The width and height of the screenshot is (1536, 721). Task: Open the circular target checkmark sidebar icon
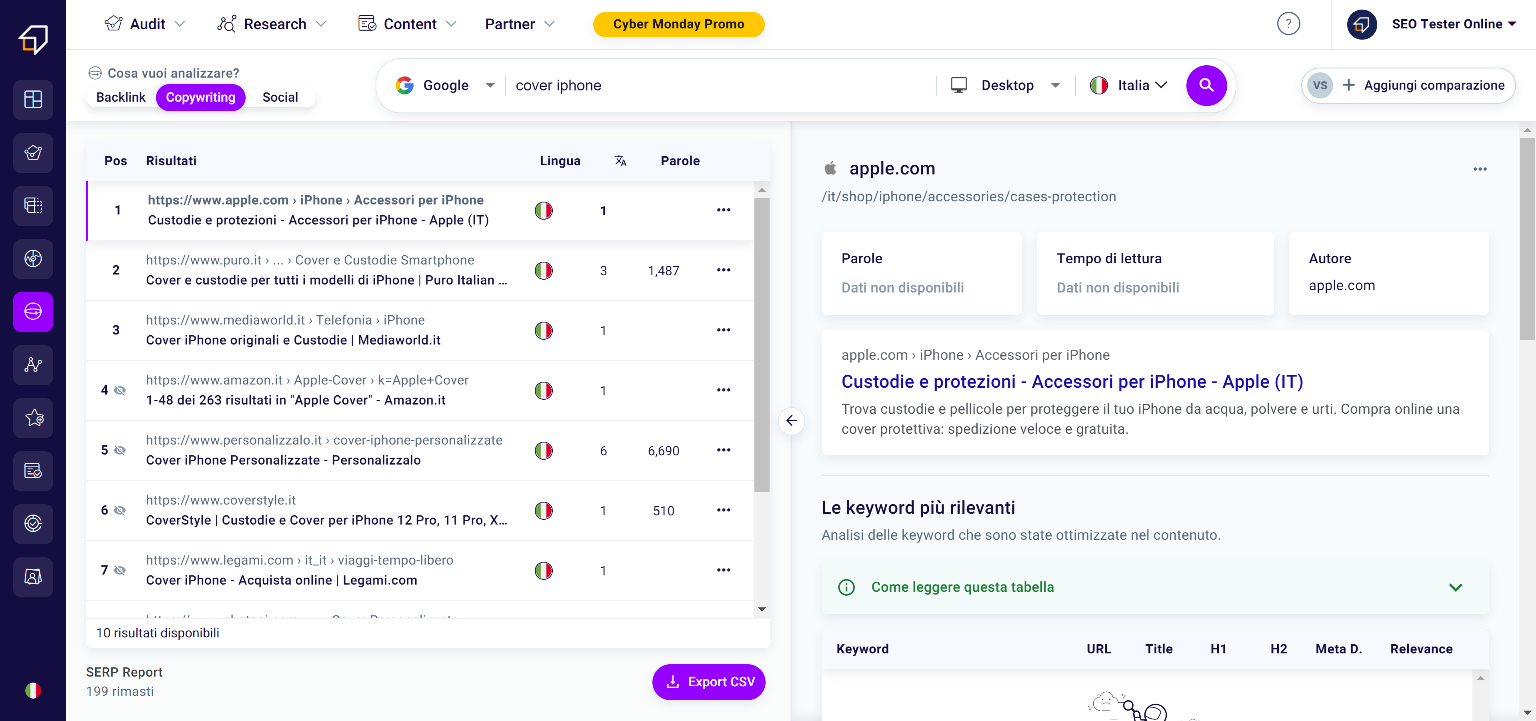[x=33, y=523]
